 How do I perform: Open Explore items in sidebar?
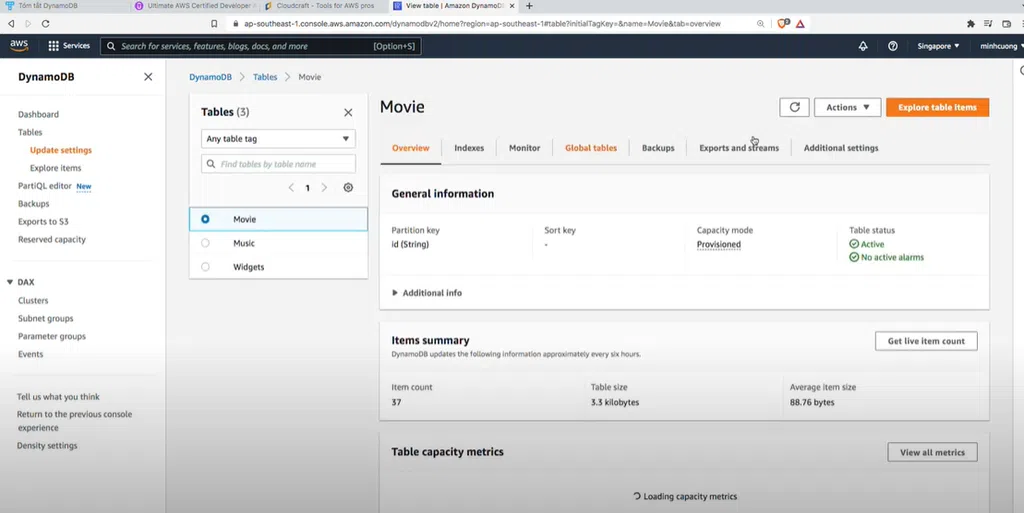click(x=56, y=168)
